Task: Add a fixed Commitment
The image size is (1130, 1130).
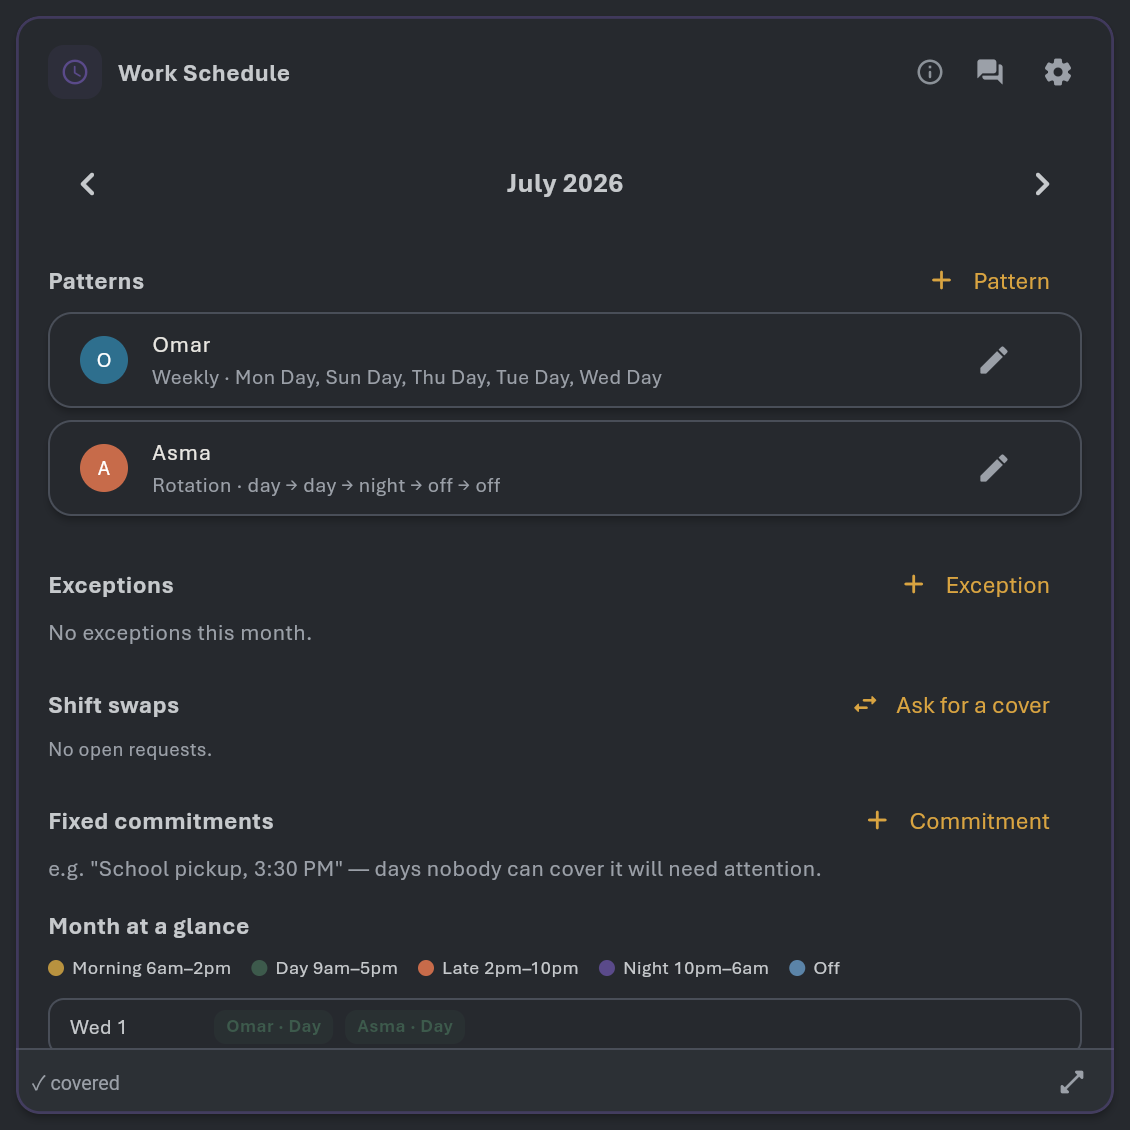Action: click(x=958, y=821)
